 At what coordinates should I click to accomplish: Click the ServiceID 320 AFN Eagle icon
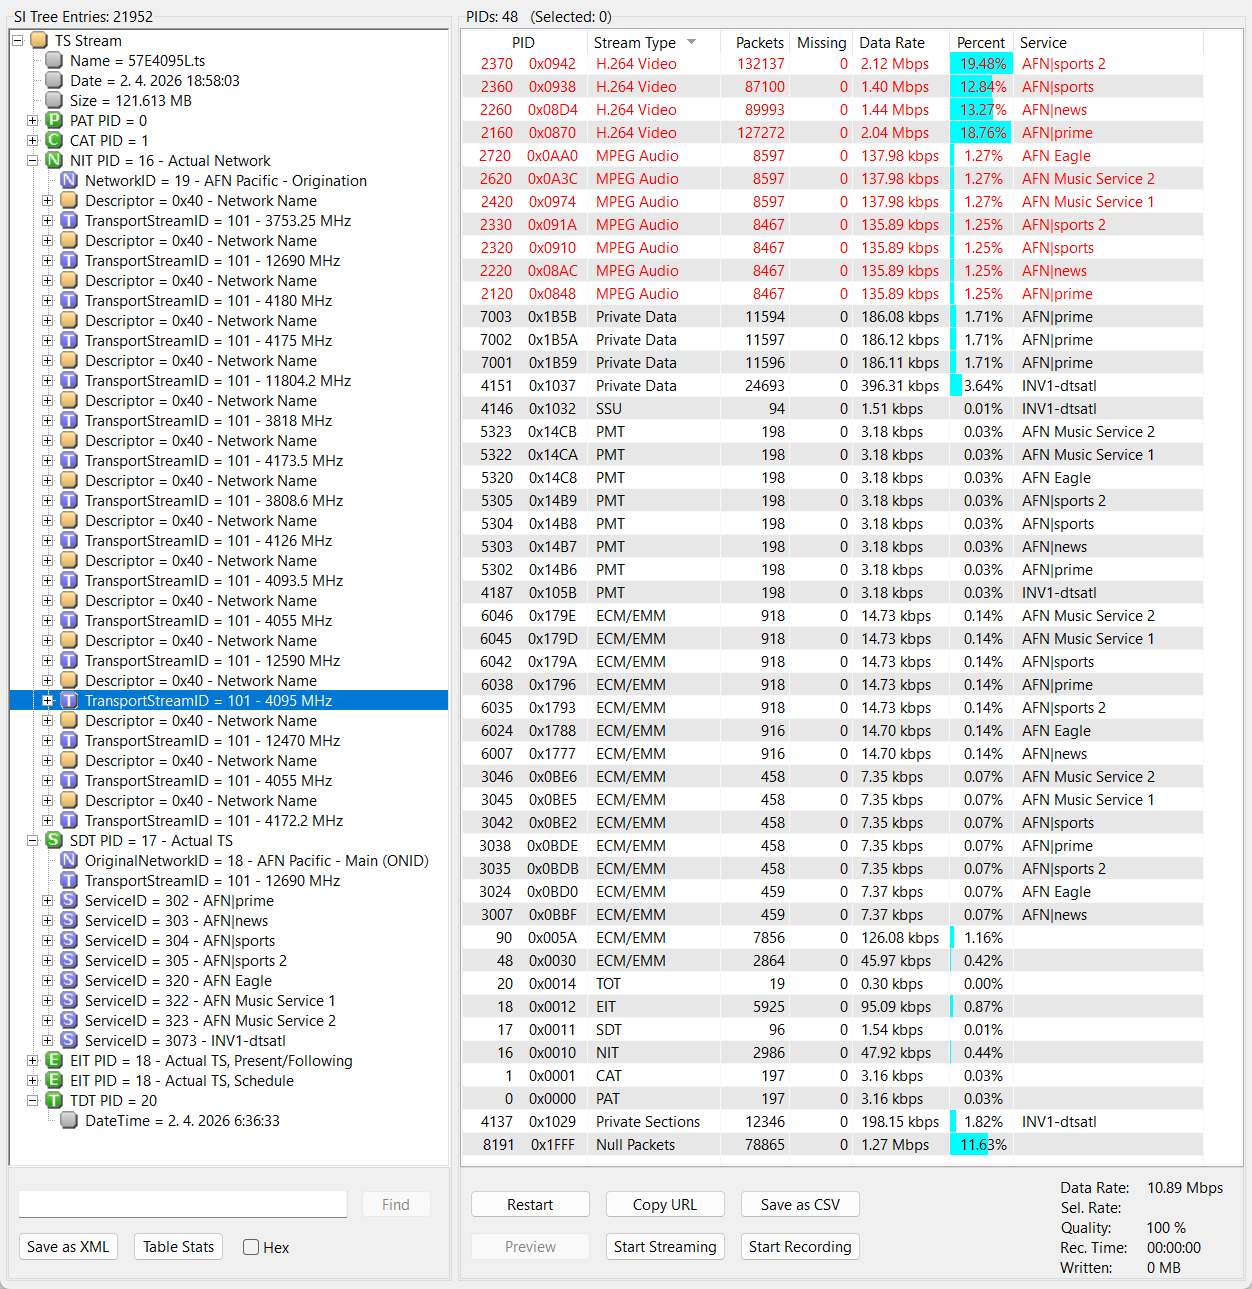click(x=69, y=981)
